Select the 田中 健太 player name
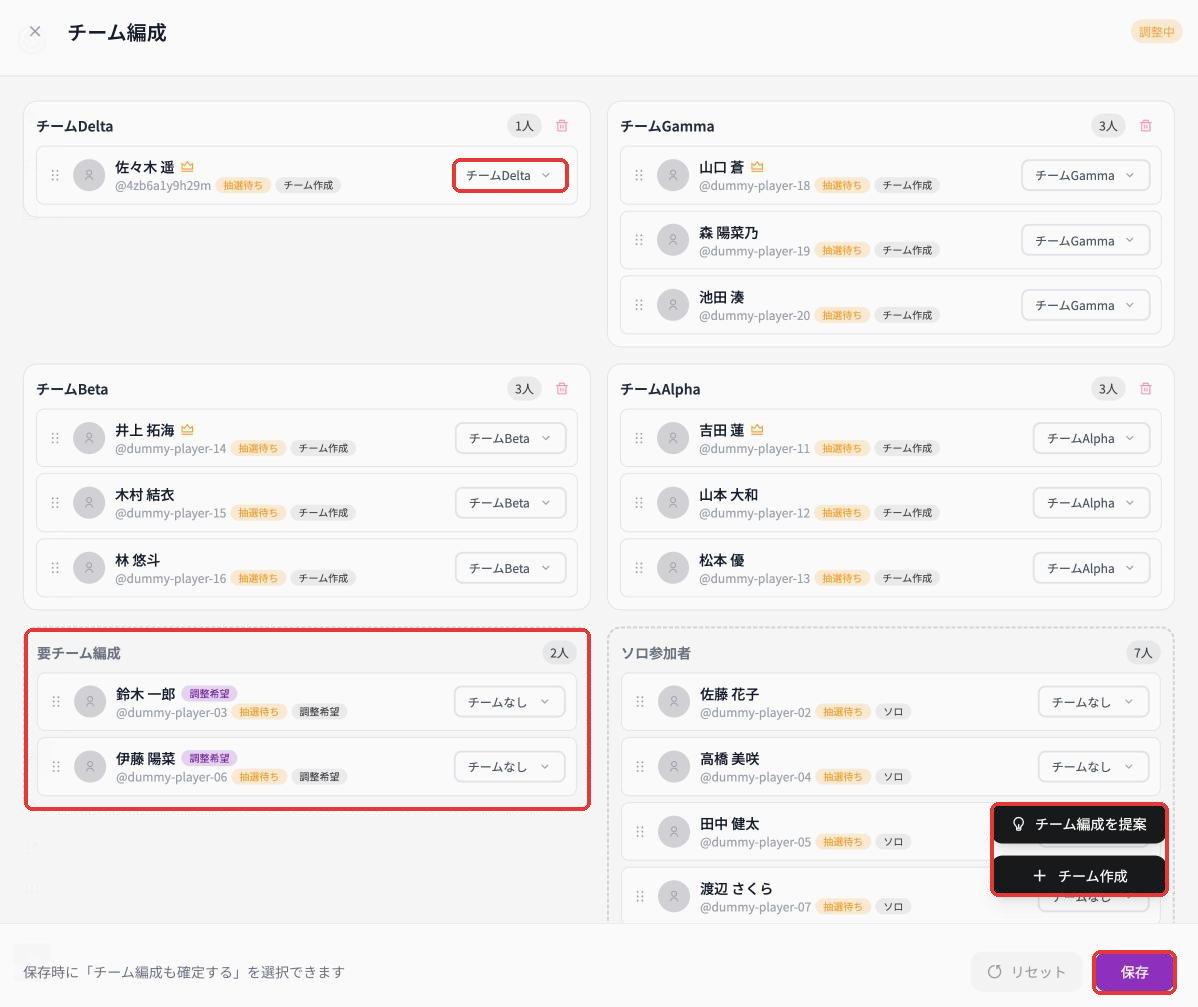 pyautogui.click(x=729, y=824)
